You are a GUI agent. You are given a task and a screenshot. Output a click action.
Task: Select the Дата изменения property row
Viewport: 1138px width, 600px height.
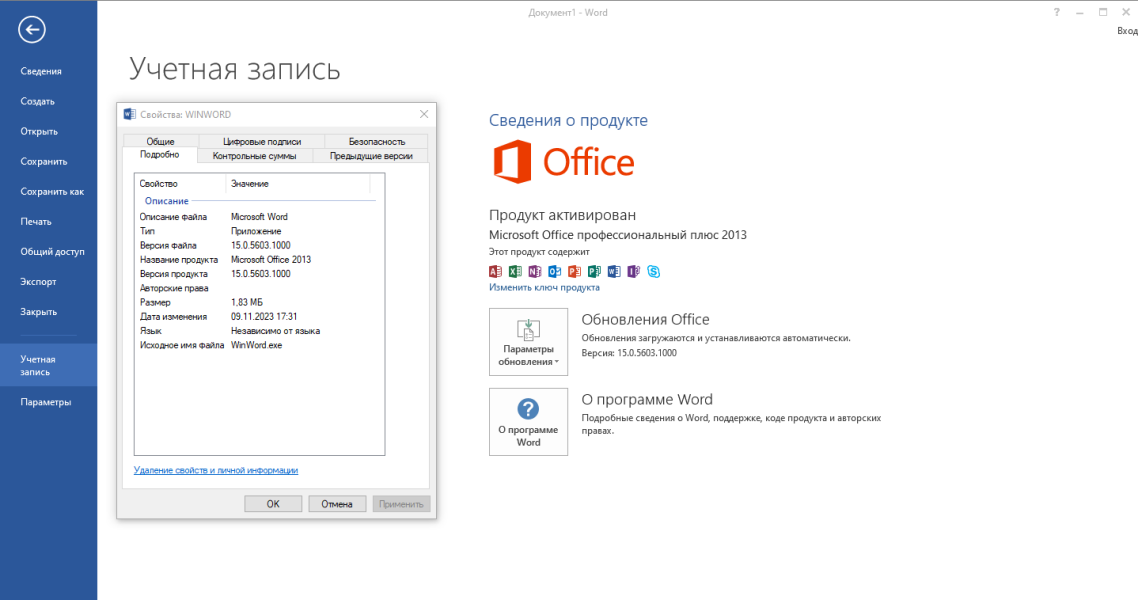point(258,316)
